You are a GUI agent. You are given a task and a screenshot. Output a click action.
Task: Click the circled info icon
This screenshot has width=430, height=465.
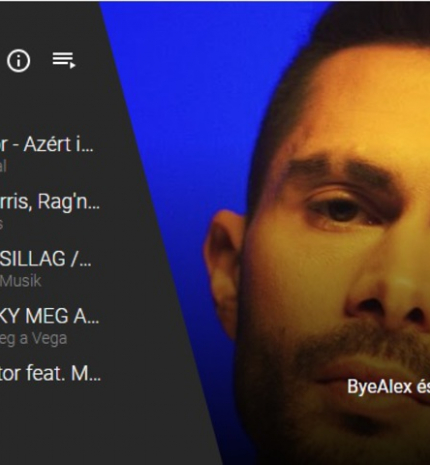[x=19, y=61]
